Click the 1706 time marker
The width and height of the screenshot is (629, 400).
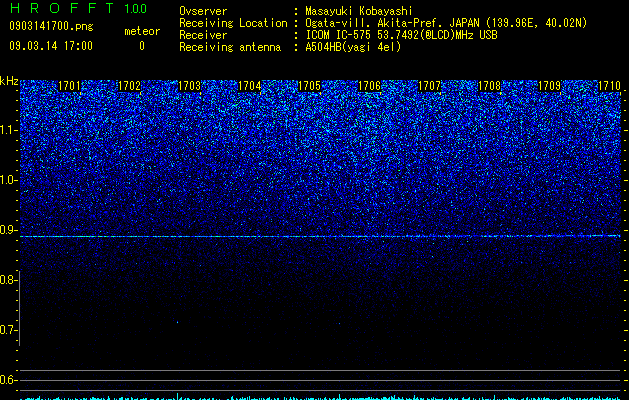(x=369, y=86)
